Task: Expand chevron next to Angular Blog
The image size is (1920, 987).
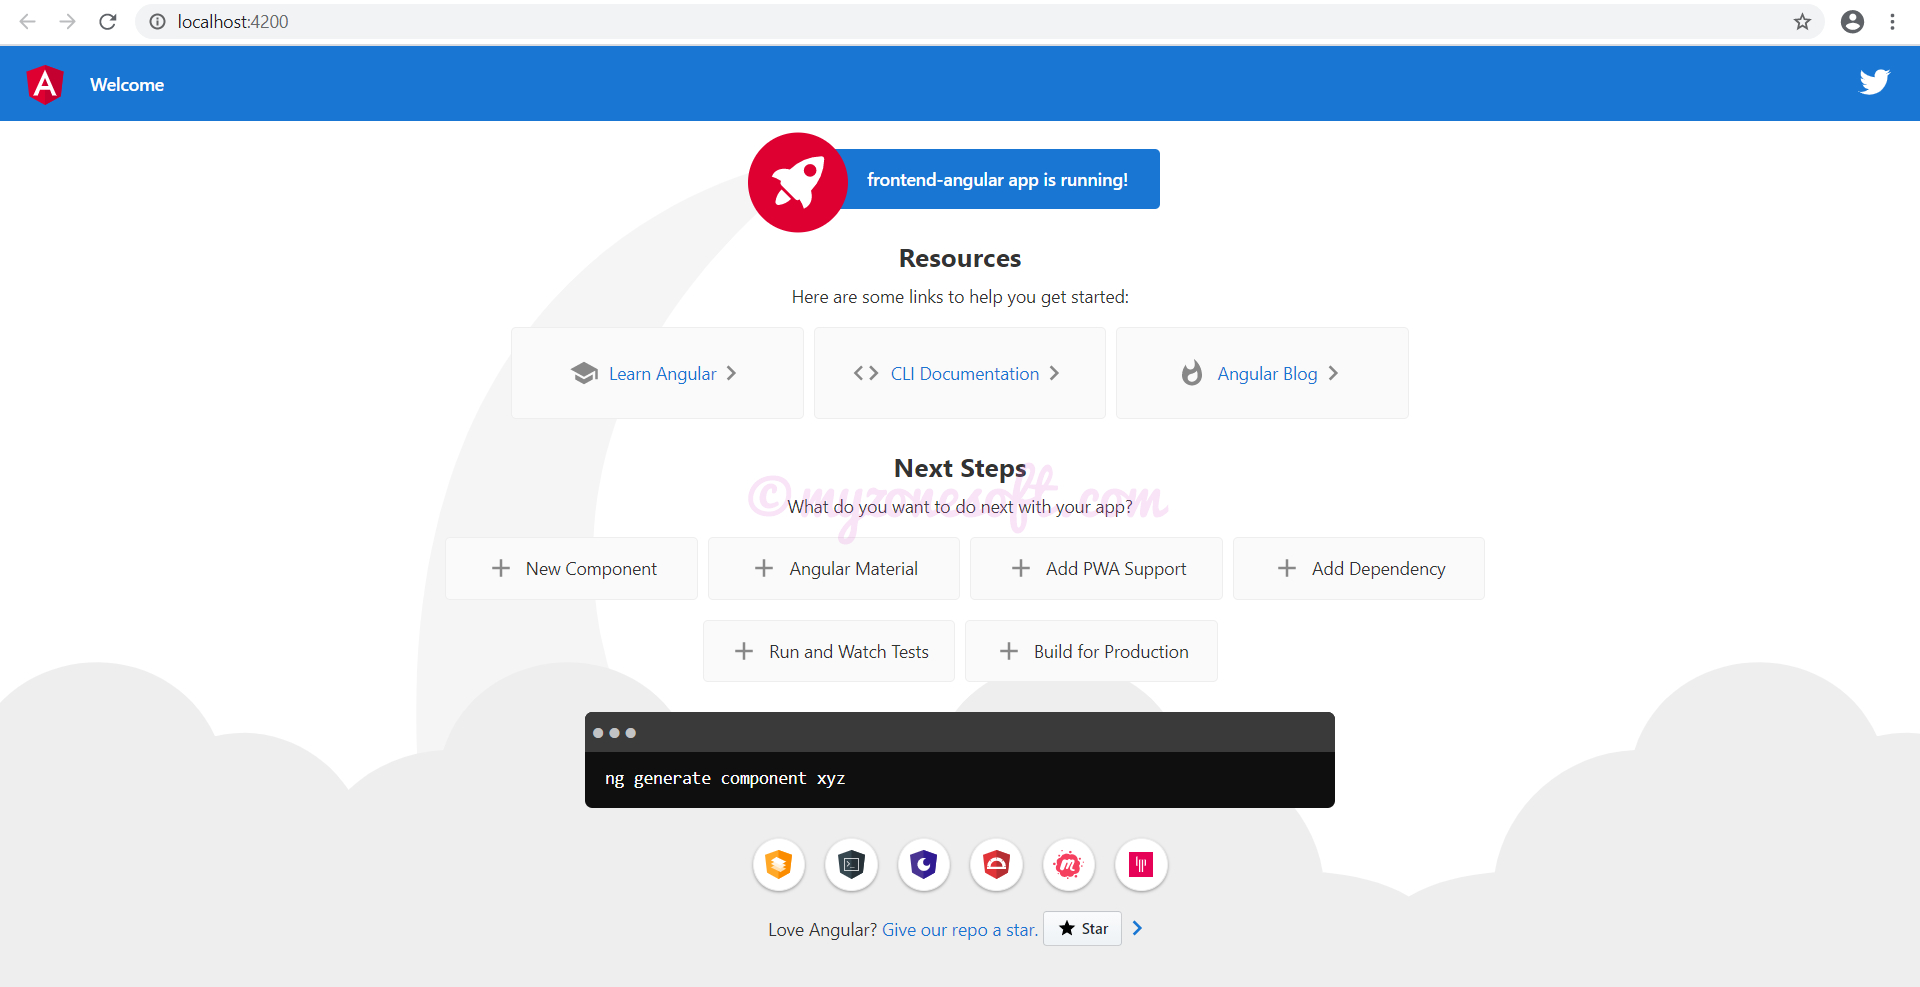Action: (x=1333, y=373)
